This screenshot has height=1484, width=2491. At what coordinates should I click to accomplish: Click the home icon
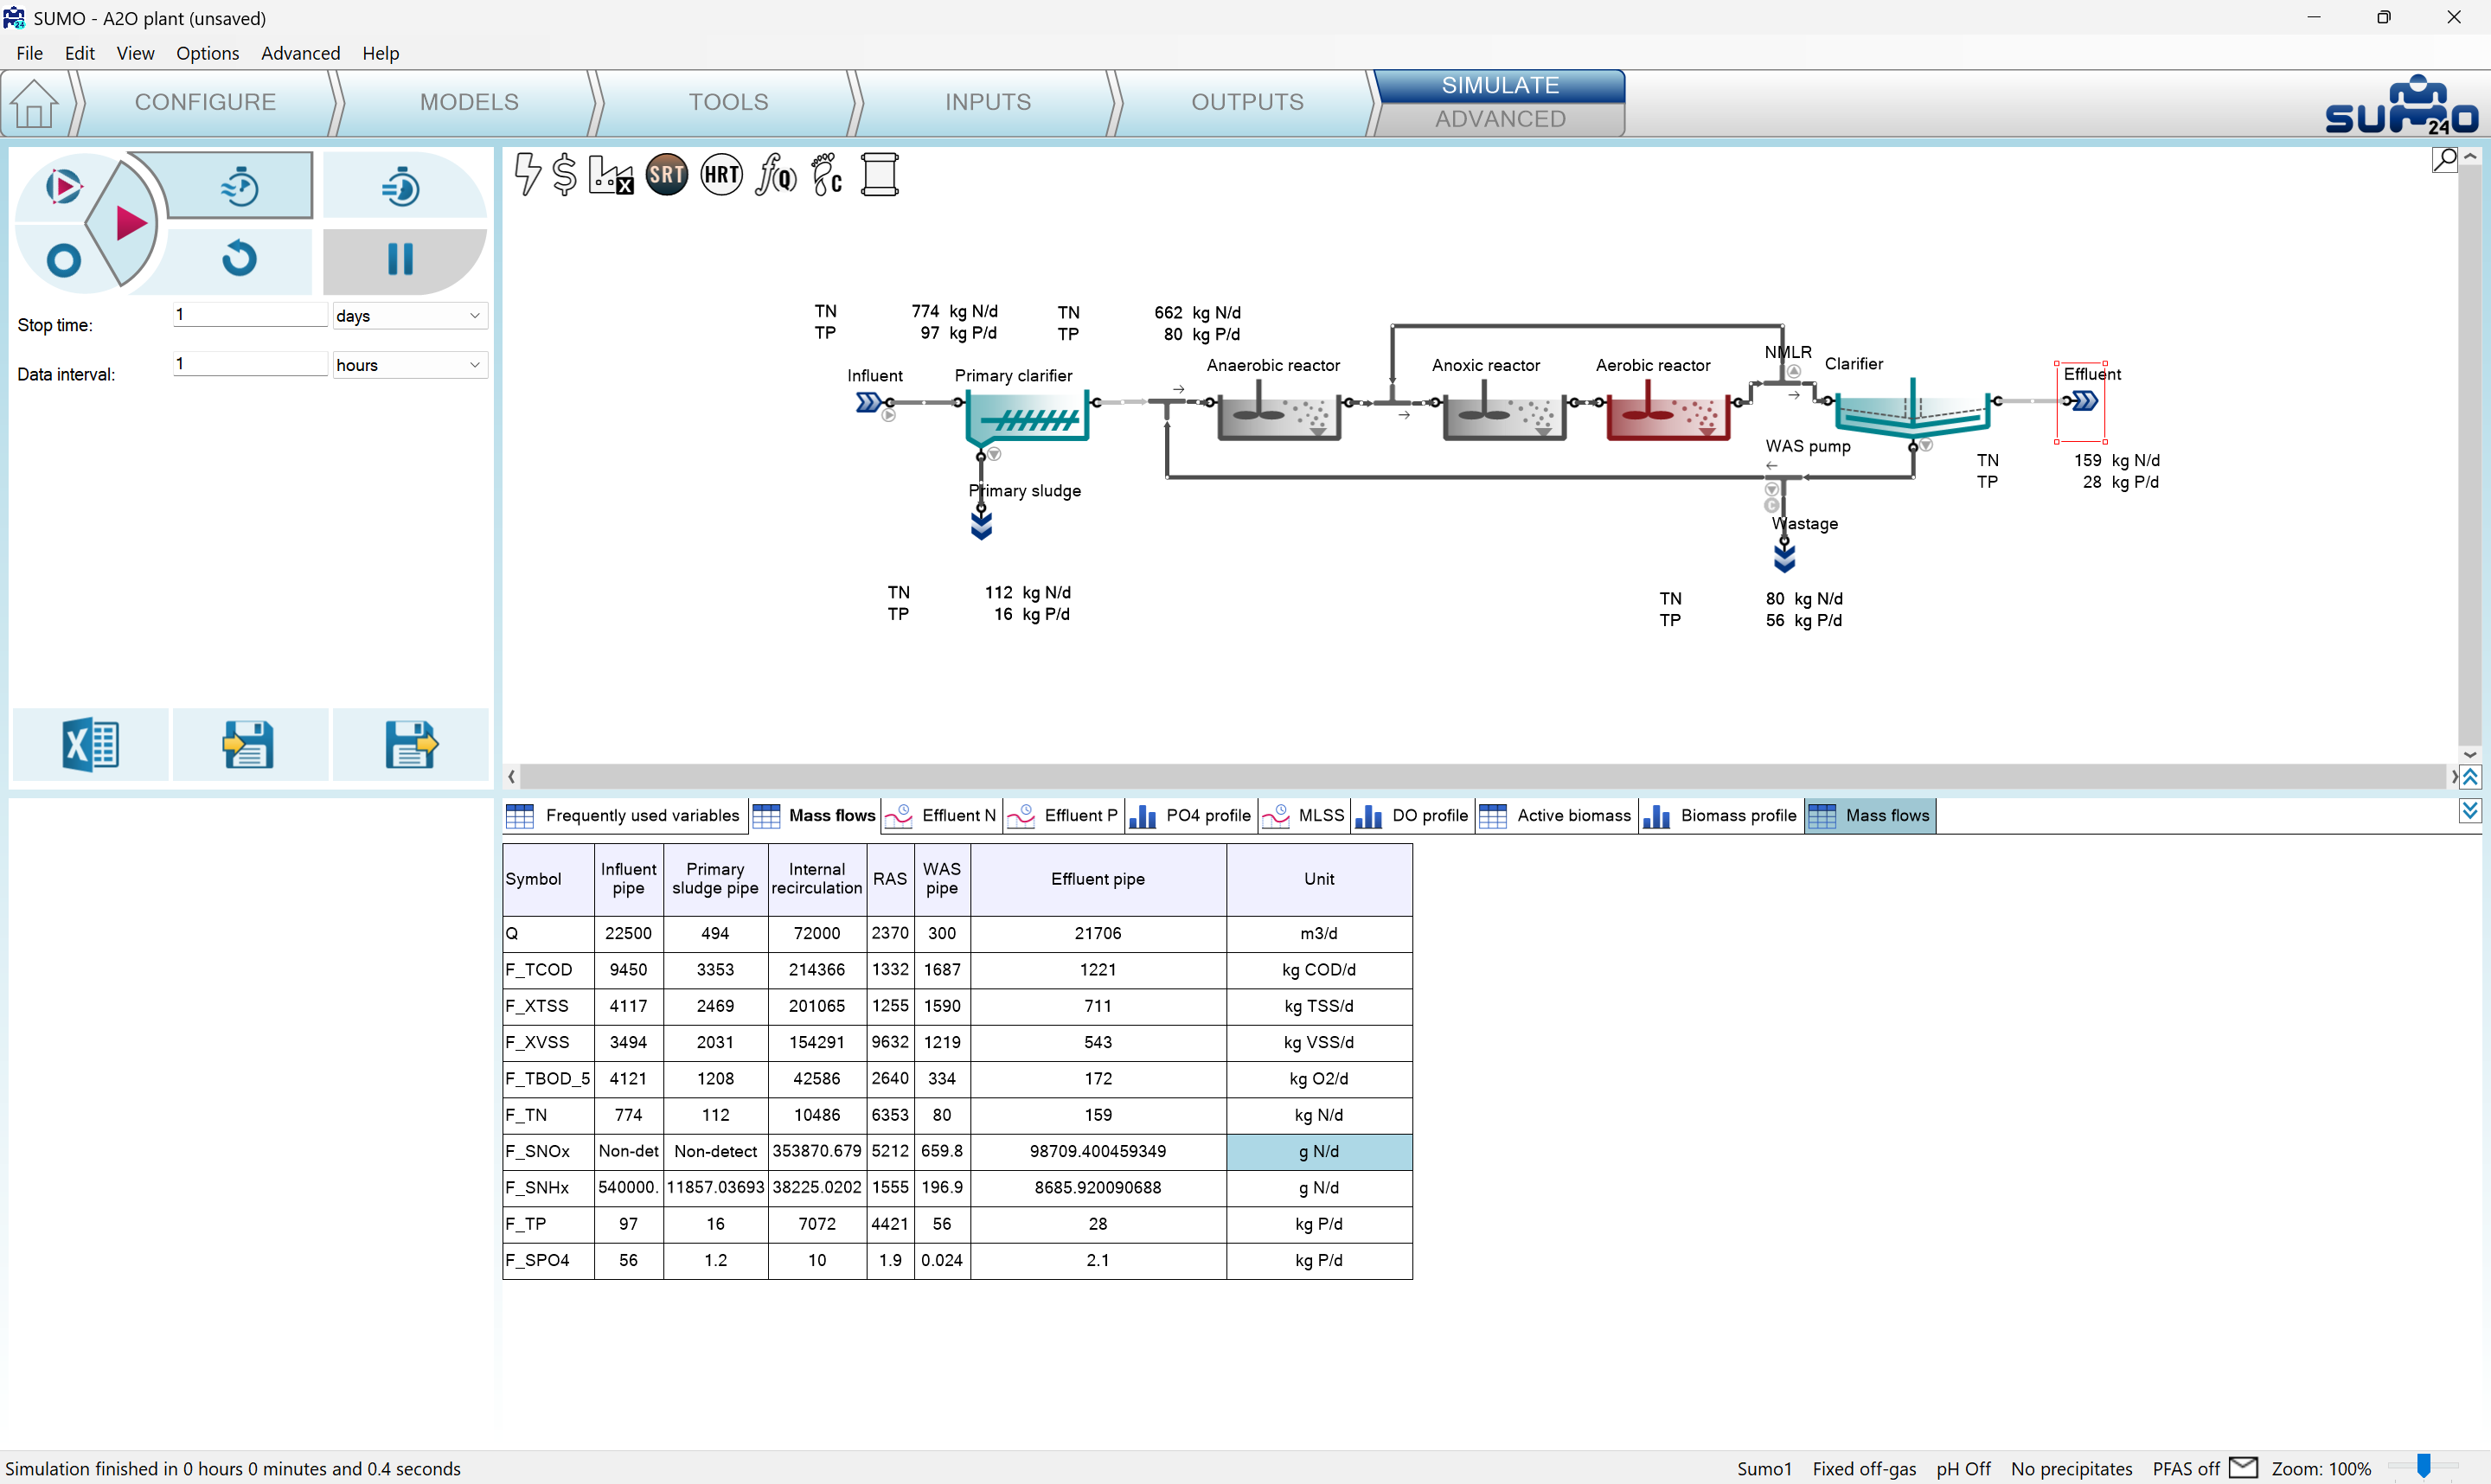click(x=34, y=103)
